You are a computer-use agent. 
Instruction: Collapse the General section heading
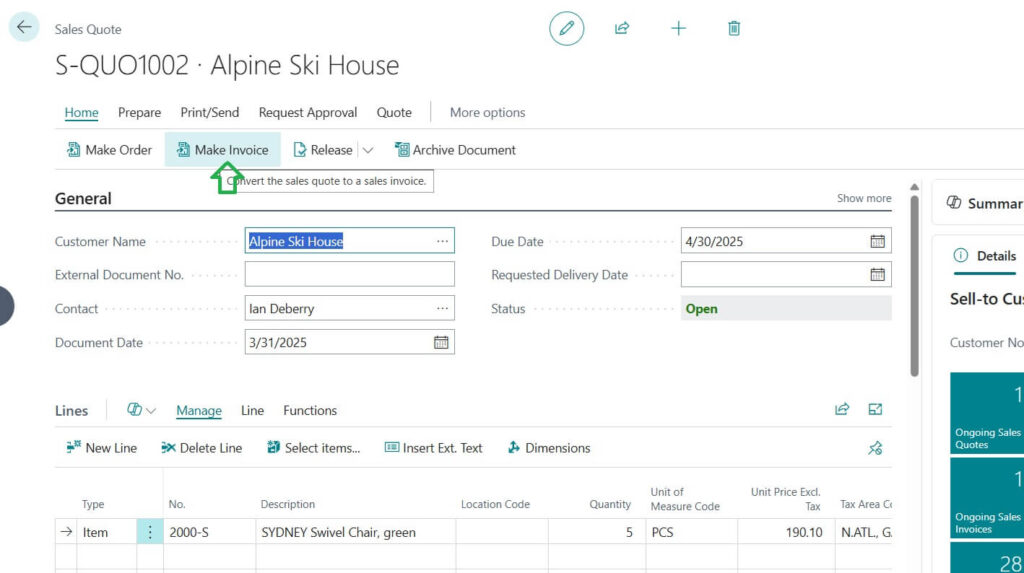click(83, 199)
